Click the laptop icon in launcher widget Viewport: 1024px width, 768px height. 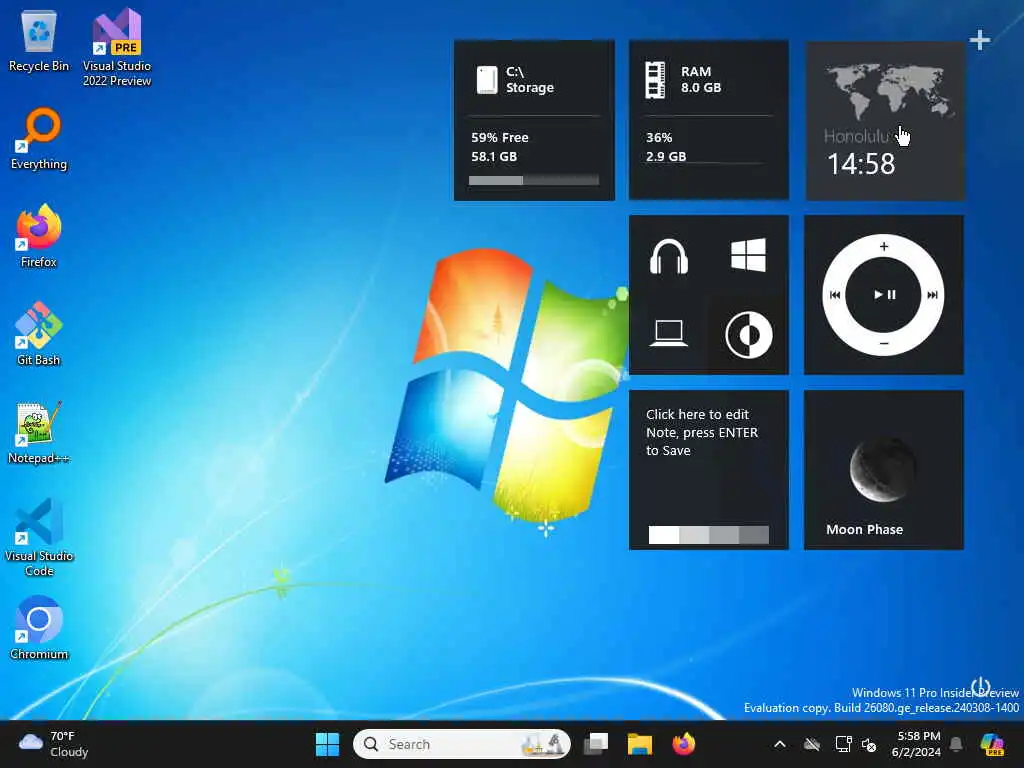point(669,334)
